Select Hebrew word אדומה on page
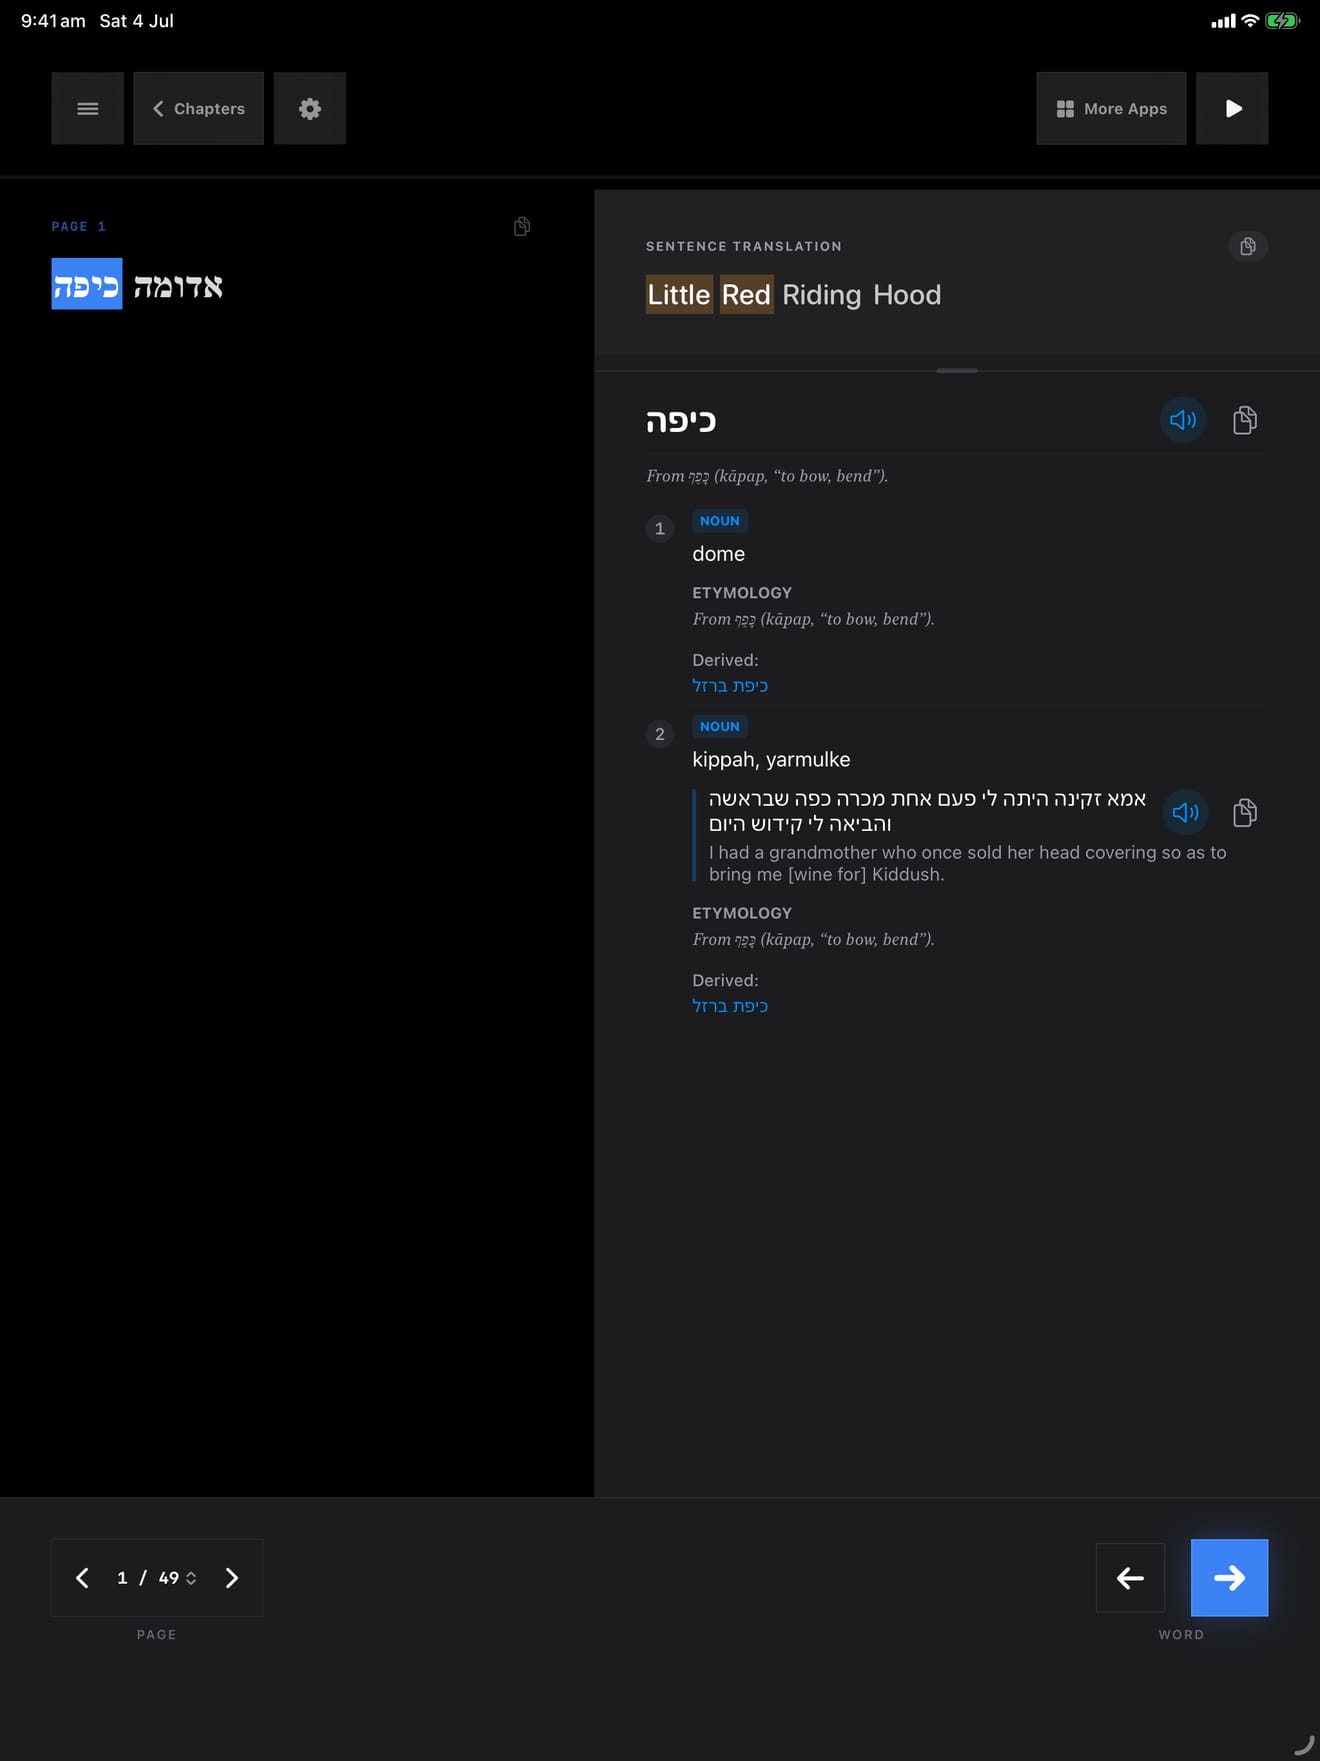This screenshot has height=1761, width=1320. click(178, 286)
